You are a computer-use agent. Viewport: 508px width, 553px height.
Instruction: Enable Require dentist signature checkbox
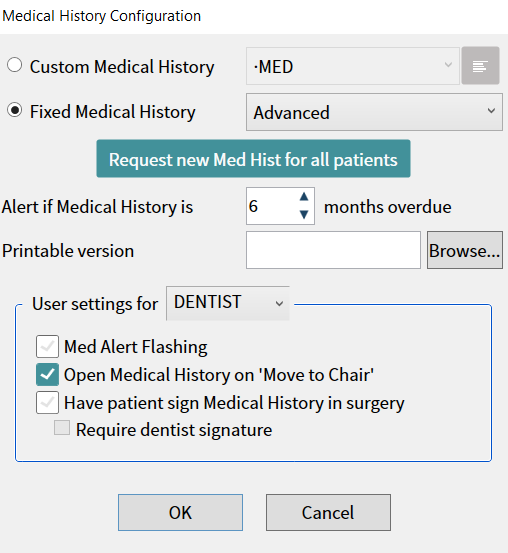pyautogui.click(x=62, y=427)
